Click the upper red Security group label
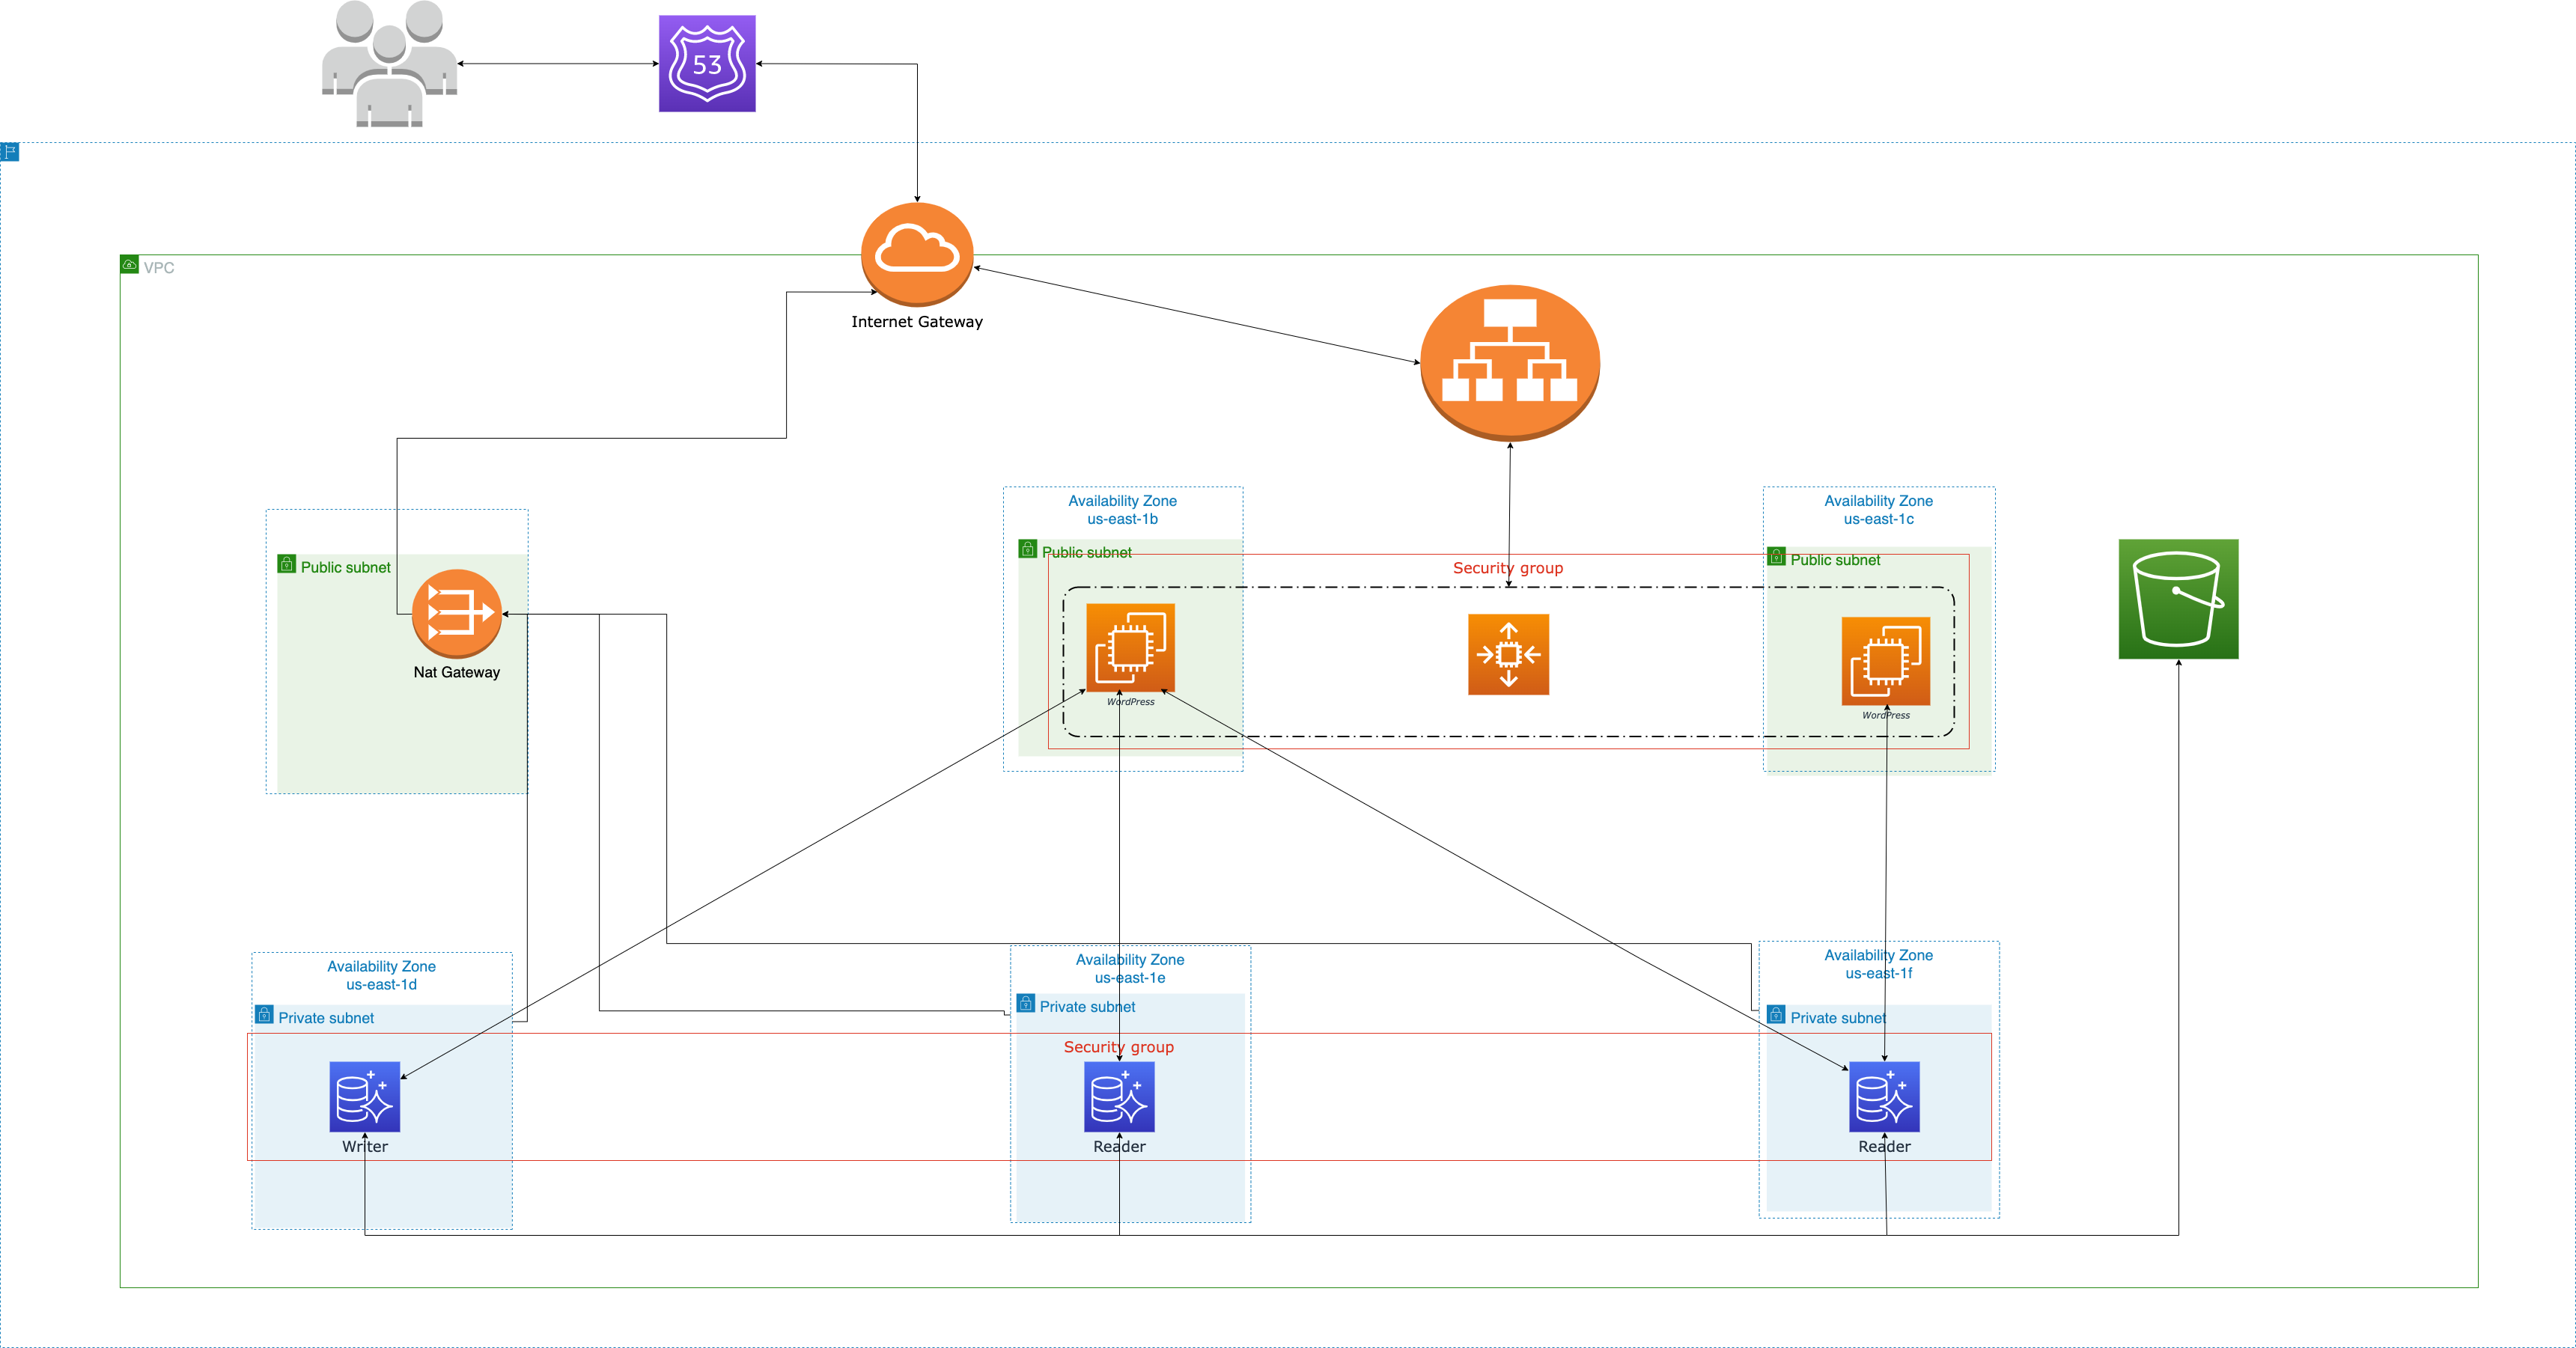Viewport: 2576px width, 1348px height. [x=1507, y=568]
